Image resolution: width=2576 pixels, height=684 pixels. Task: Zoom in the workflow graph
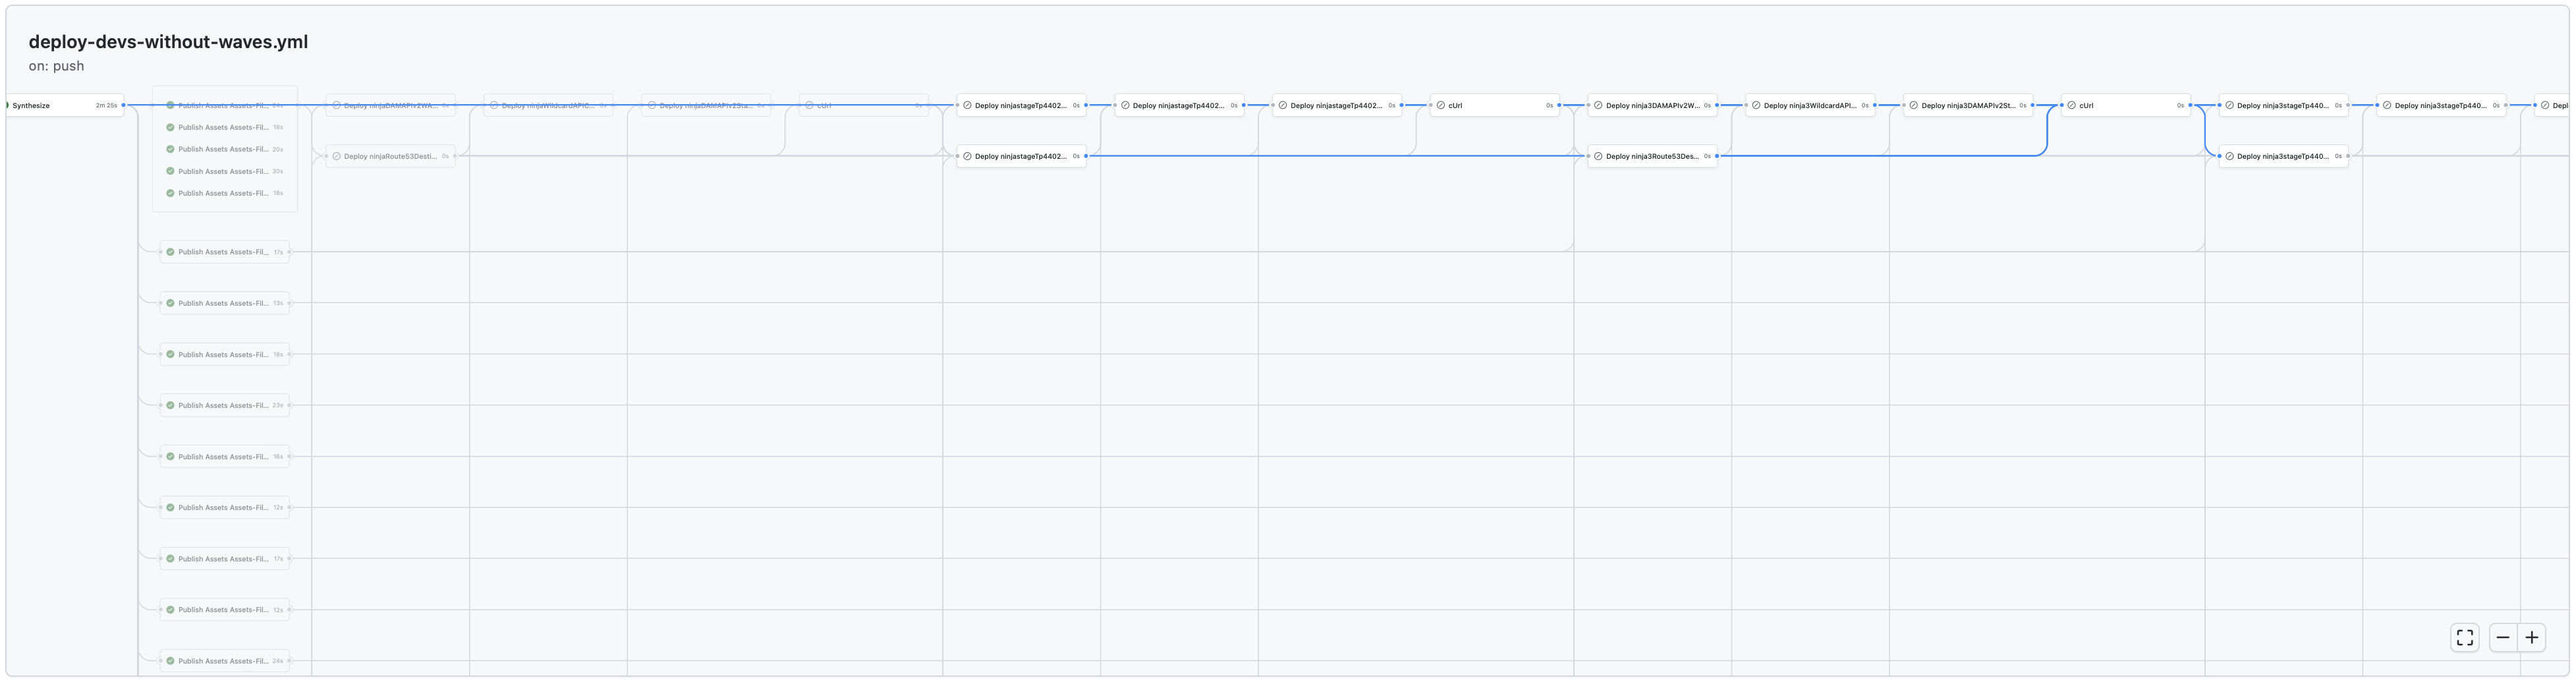point(2531,637)
